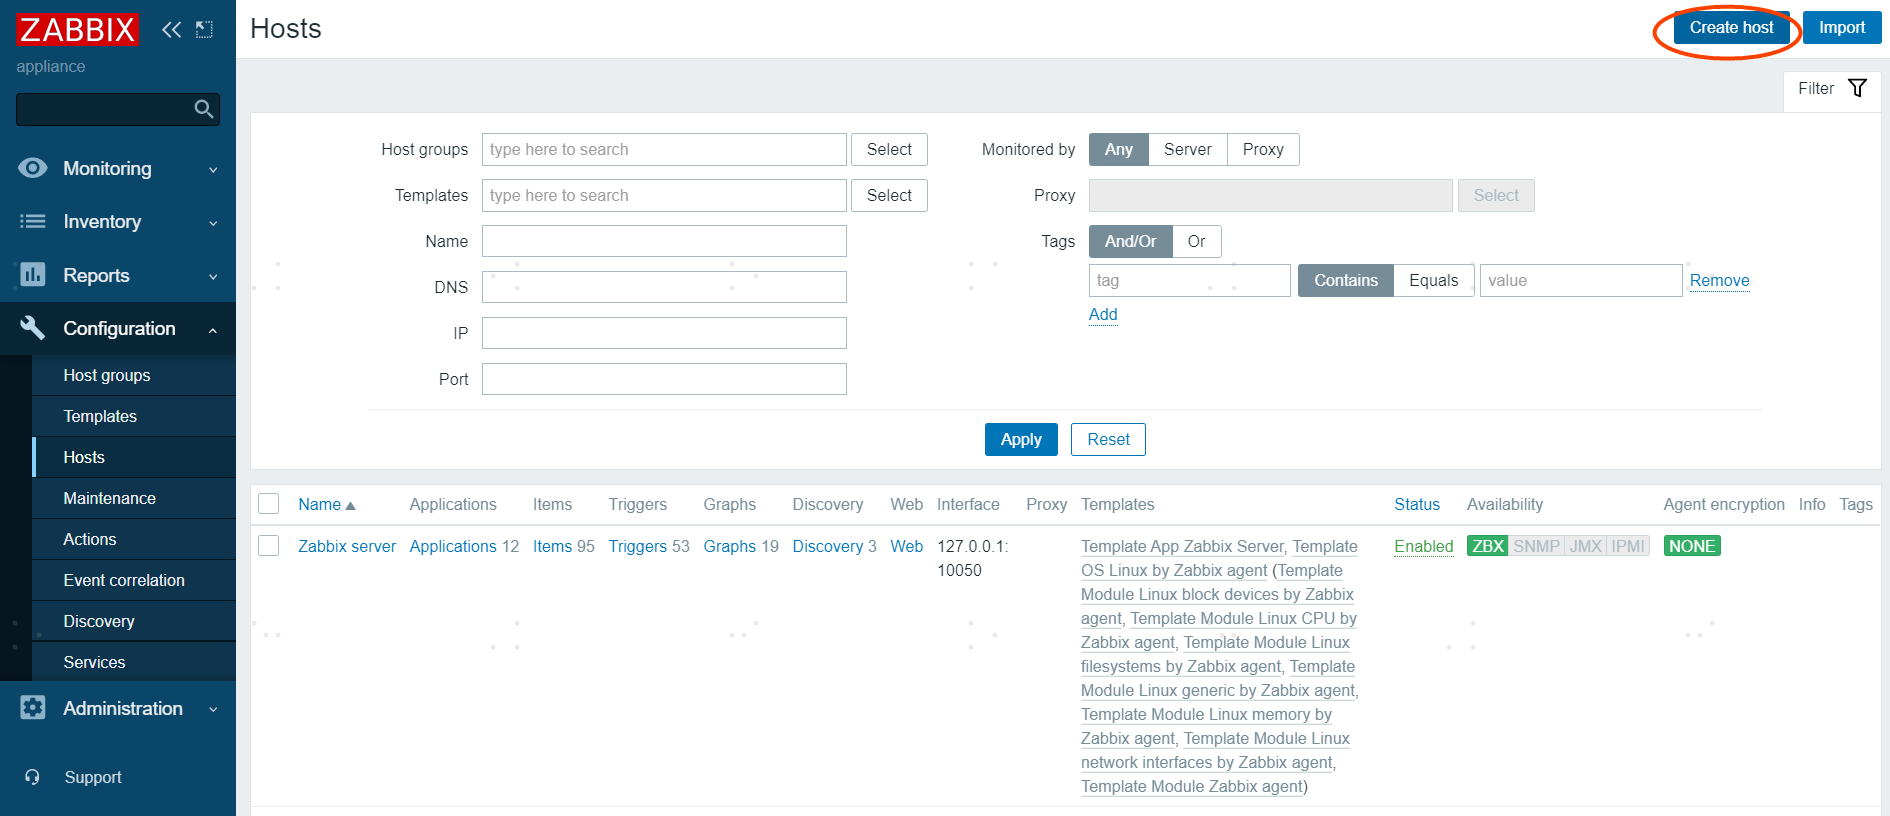
Task: Open Templates Select popup
Action: coord(889,195)
